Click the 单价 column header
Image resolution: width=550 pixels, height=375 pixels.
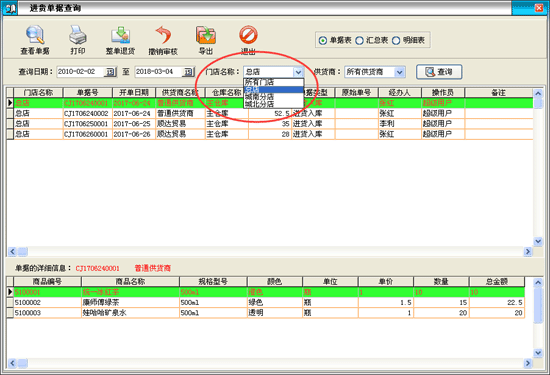pyautogui.click(x=385, y=281)
